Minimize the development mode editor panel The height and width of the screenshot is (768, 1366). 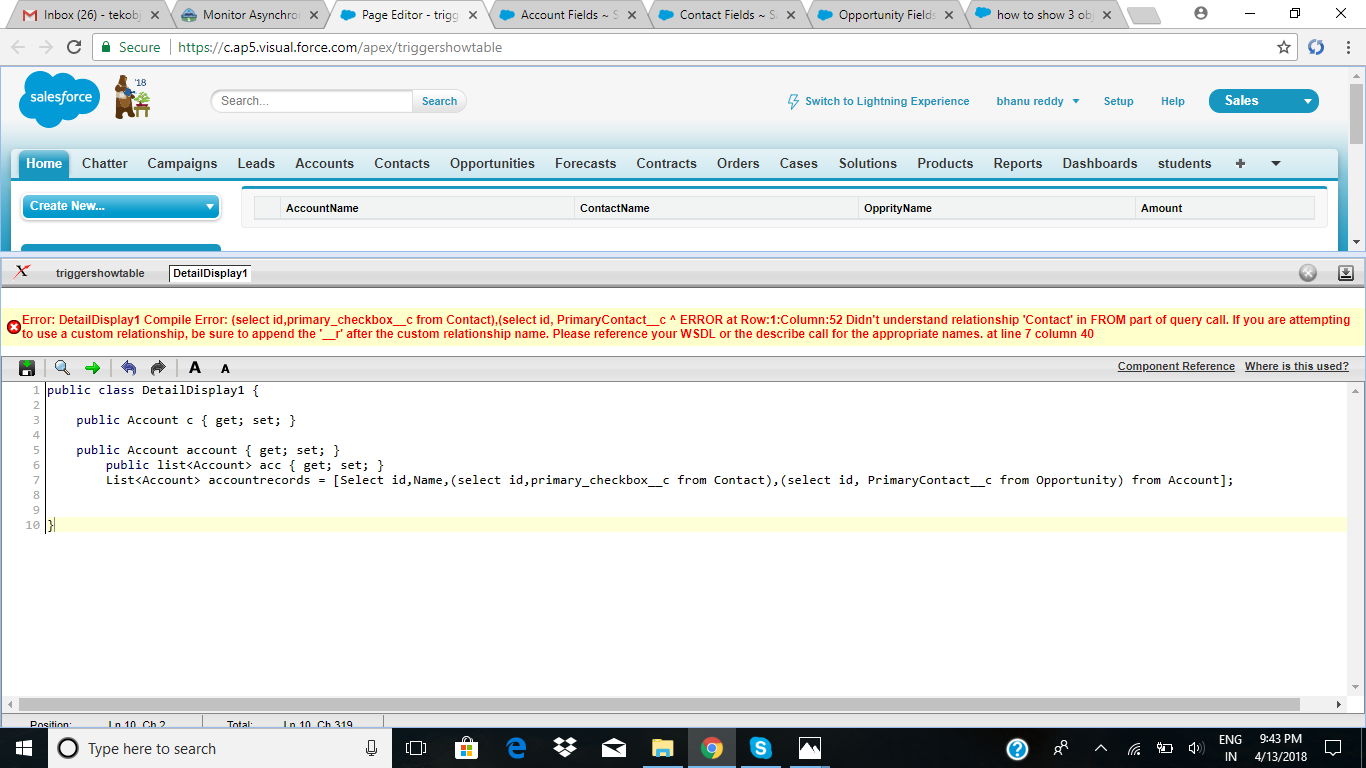click(1345, 273)
